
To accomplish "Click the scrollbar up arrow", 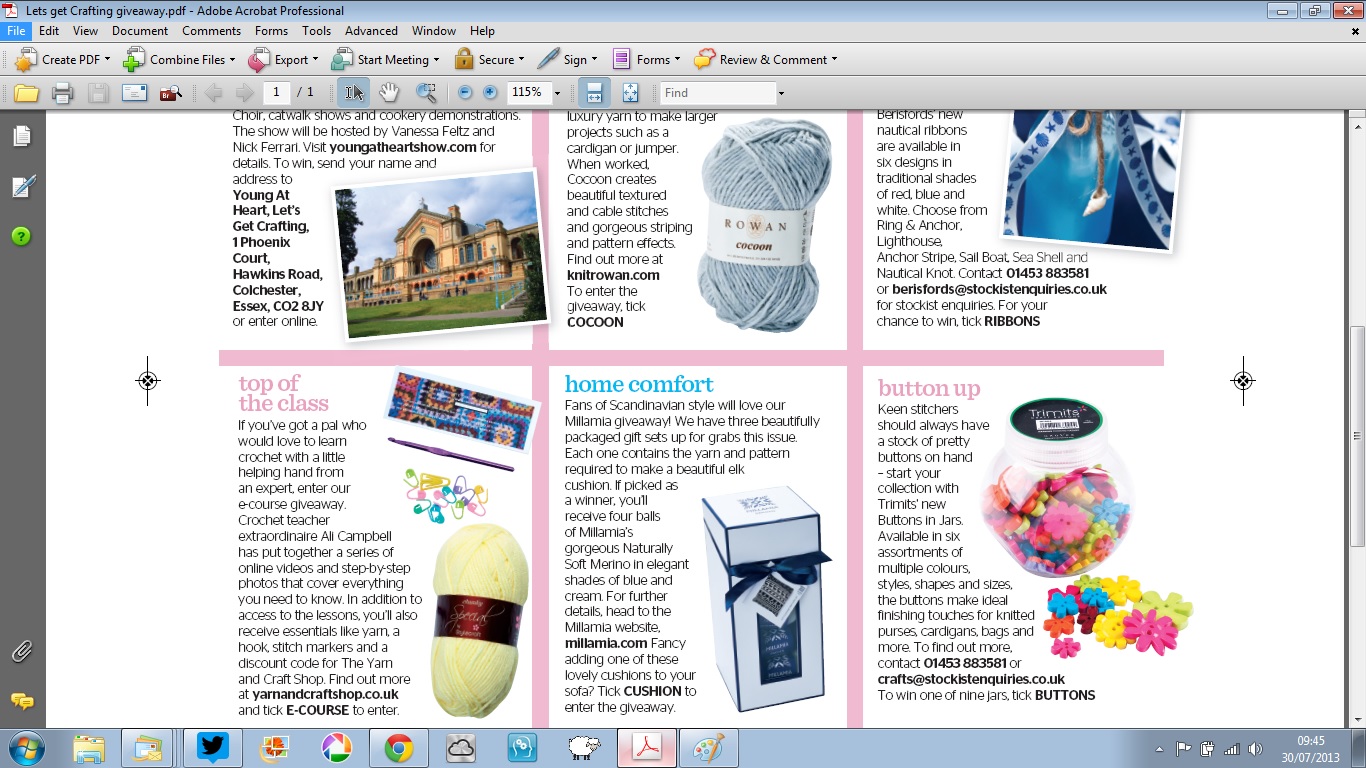I will (x=1357, y=120).
